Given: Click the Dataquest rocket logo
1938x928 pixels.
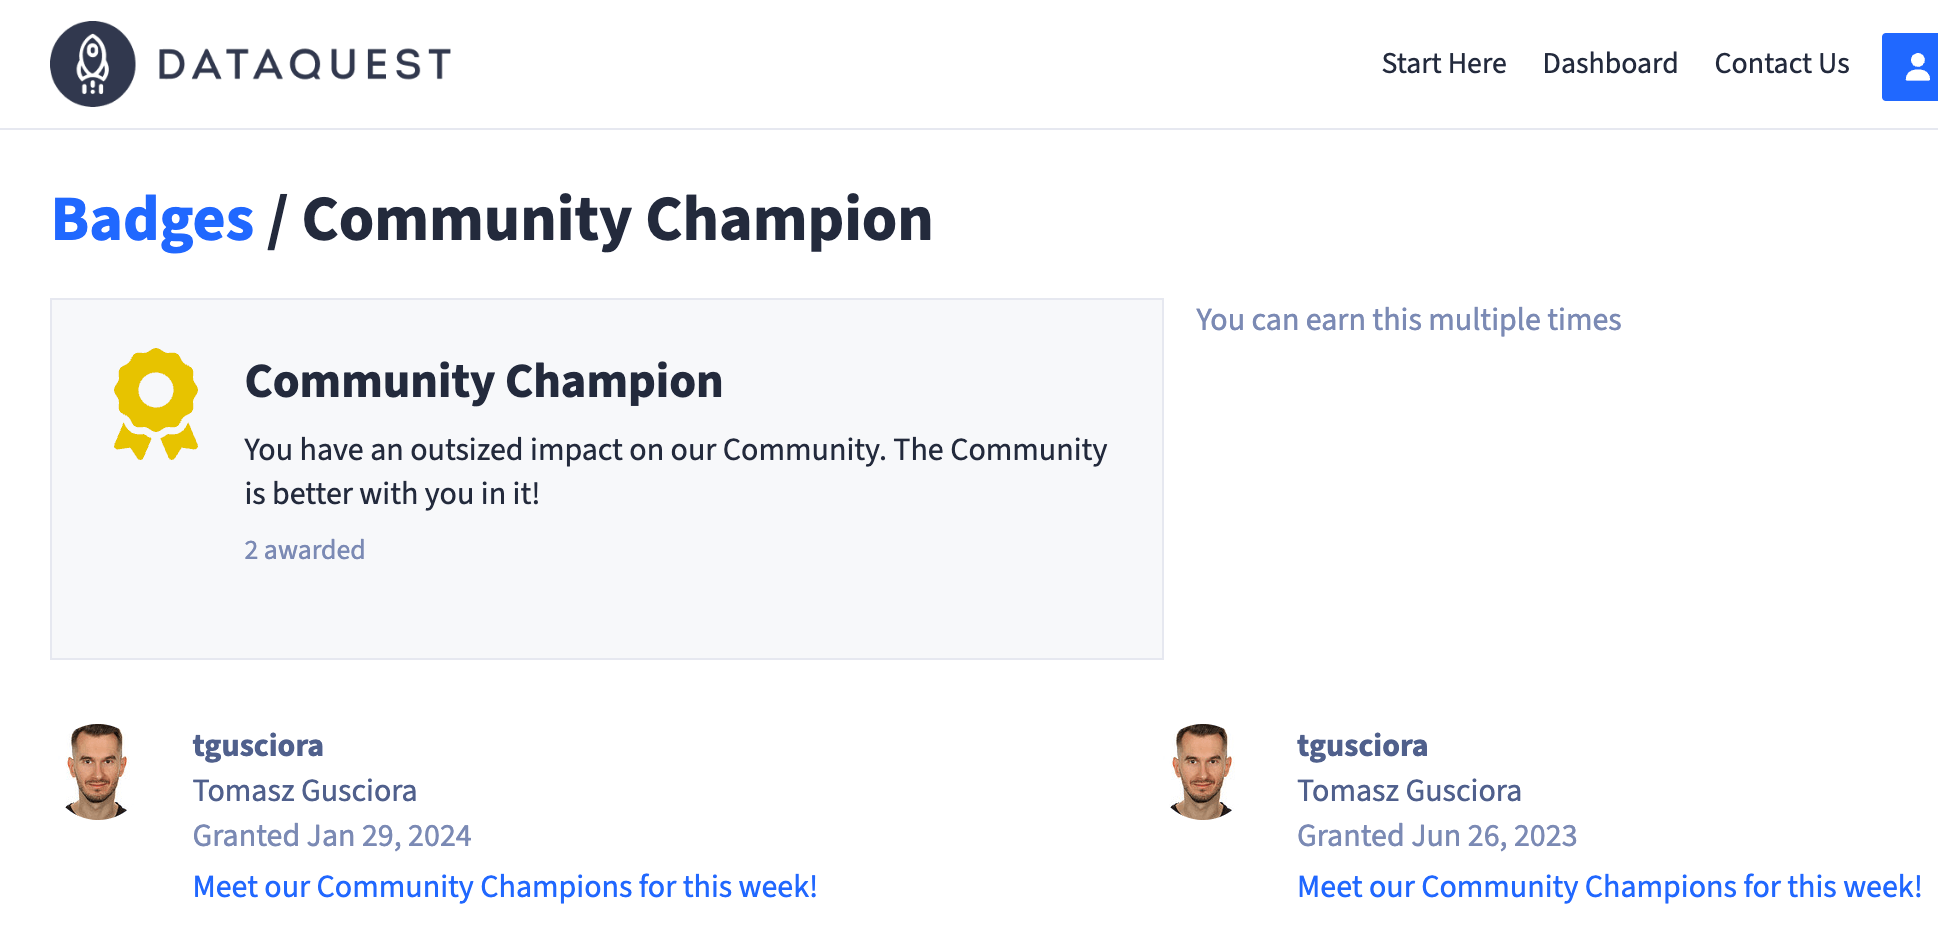Looking at the screenshot, I should 92,64.
